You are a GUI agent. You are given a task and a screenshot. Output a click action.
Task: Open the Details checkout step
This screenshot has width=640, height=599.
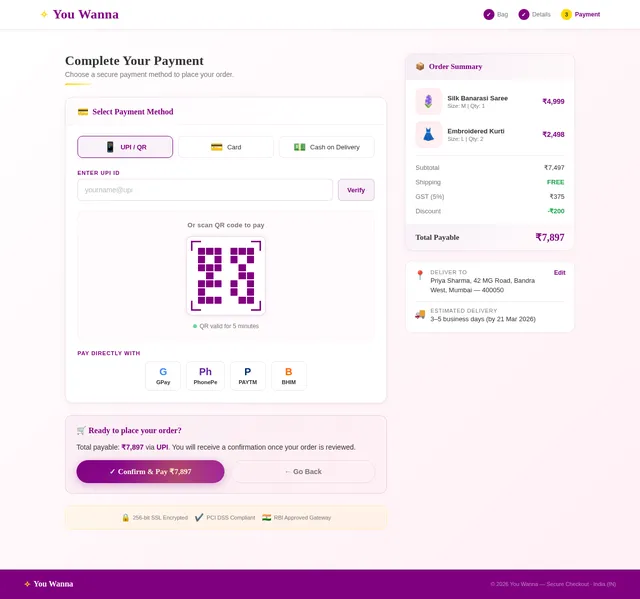[x=535, y=14]
